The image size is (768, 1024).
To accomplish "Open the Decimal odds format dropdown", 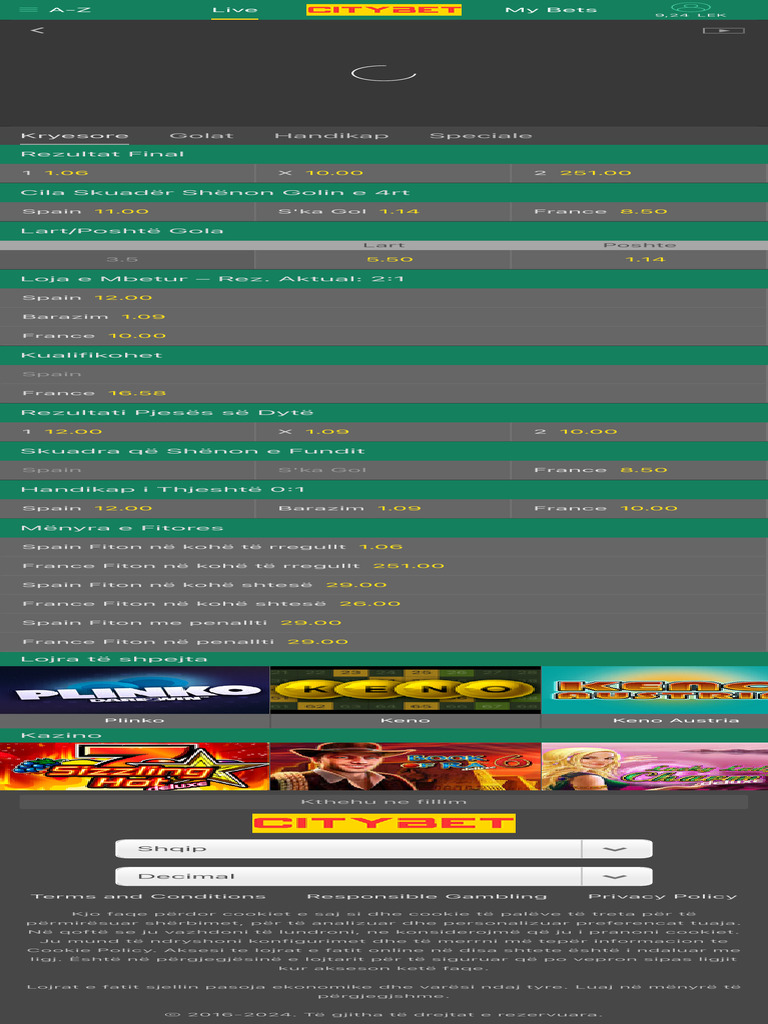I will coord(384,876).
